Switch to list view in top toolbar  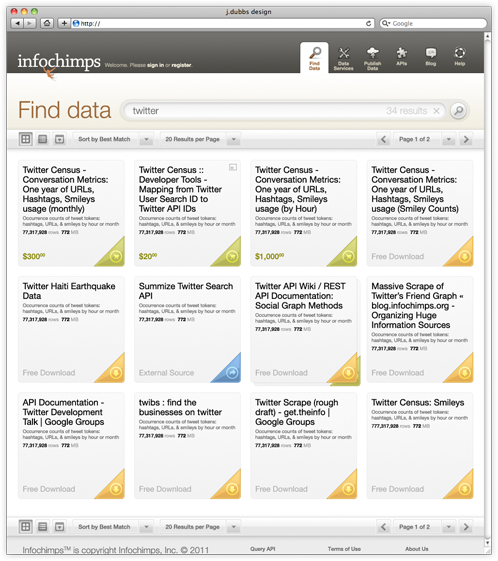click(43, 139)
